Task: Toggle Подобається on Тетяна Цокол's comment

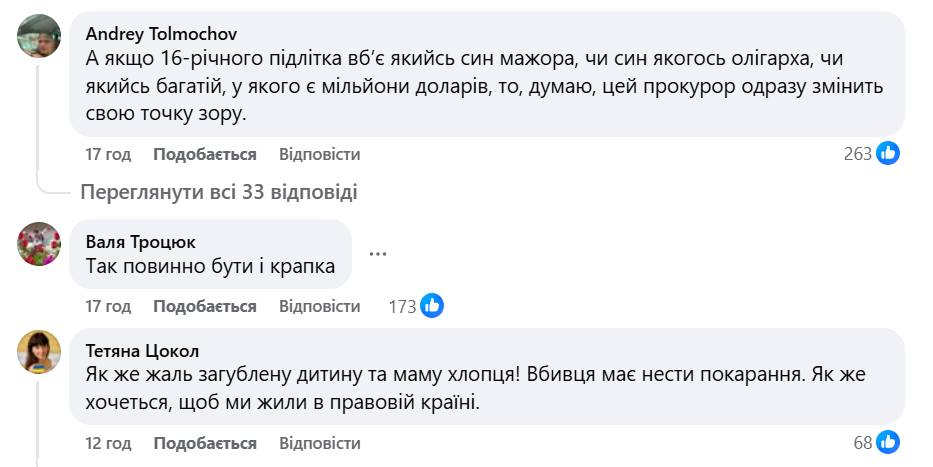Action: click(x=205, y=443)
